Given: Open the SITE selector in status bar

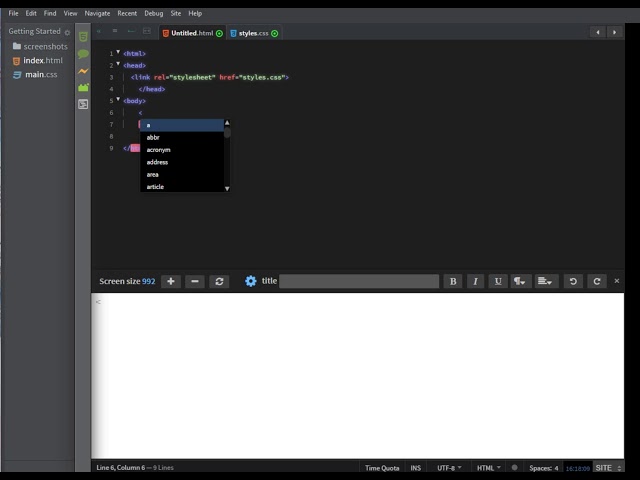Looking at the screenshot, I should click(608, 468).
